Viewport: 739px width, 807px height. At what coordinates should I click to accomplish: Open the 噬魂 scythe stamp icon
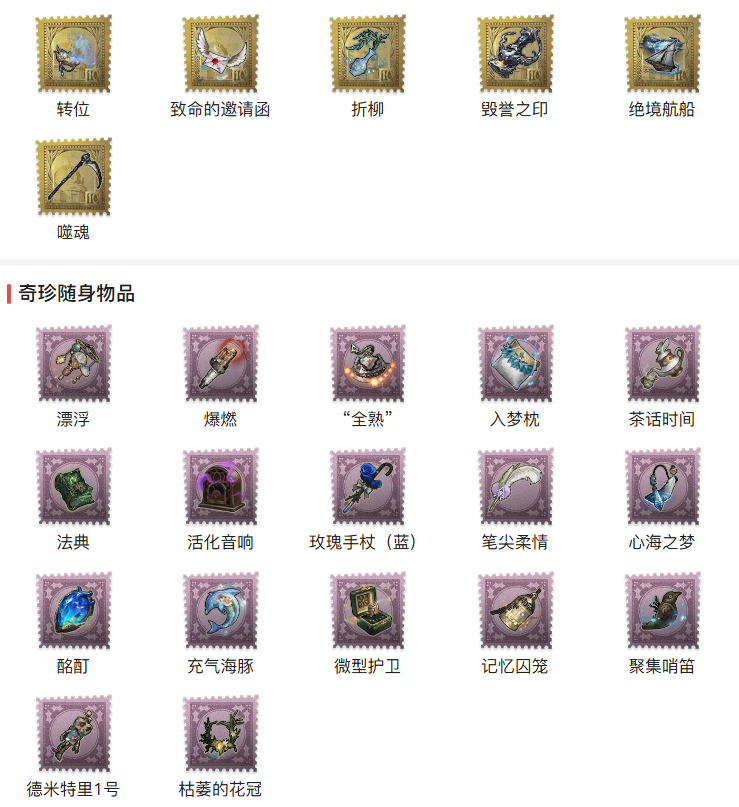tap(73, 177)
